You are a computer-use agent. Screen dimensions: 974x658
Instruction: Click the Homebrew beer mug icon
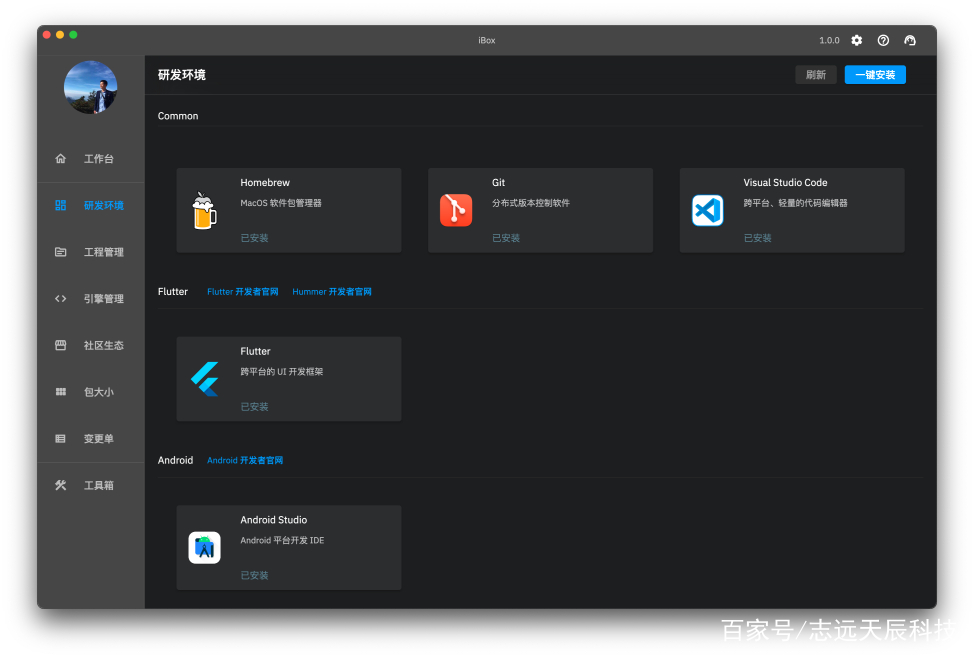click(x=204, y=210)
